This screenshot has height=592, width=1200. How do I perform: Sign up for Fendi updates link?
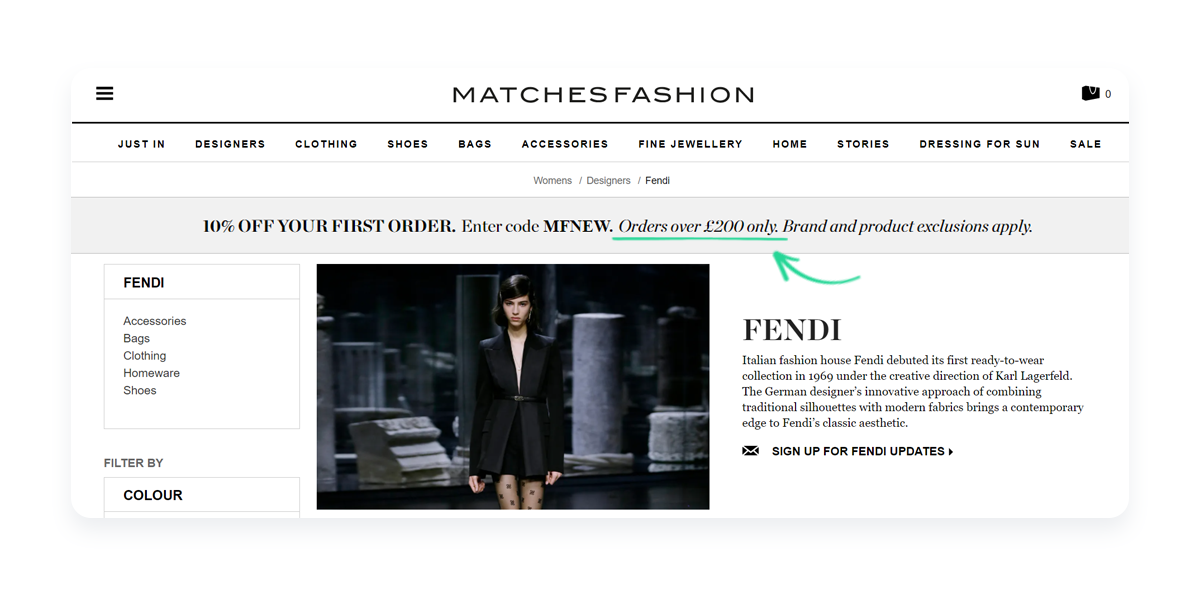(858, 452)
